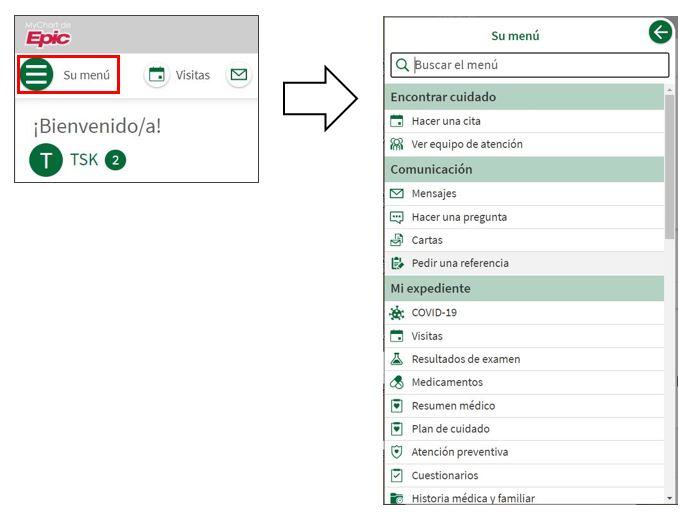Click the Cuestionarios checklist icon
The height and width of the screenshot is (520, 695).
(x=397, y=475)
